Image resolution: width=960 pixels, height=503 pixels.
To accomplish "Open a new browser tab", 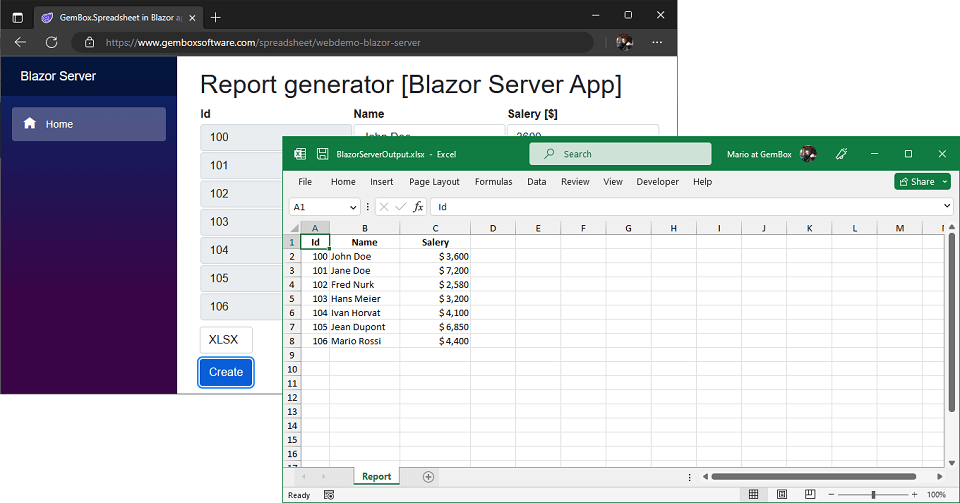I will point(216,17).
